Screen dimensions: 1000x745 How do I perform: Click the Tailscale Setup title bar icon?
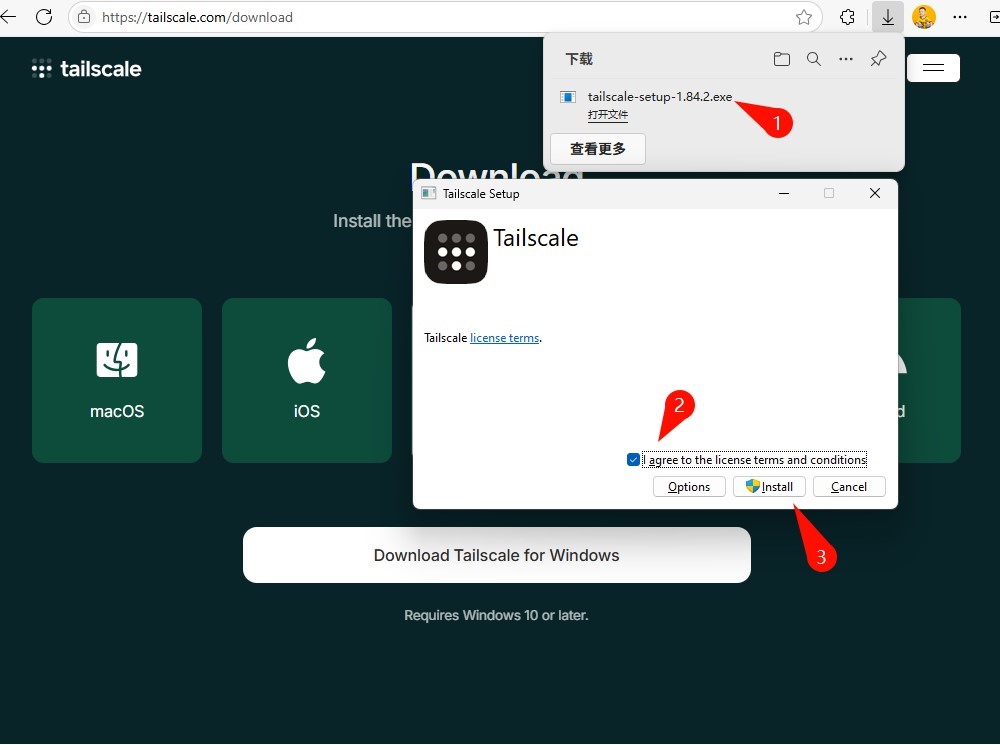click(429, 193)
